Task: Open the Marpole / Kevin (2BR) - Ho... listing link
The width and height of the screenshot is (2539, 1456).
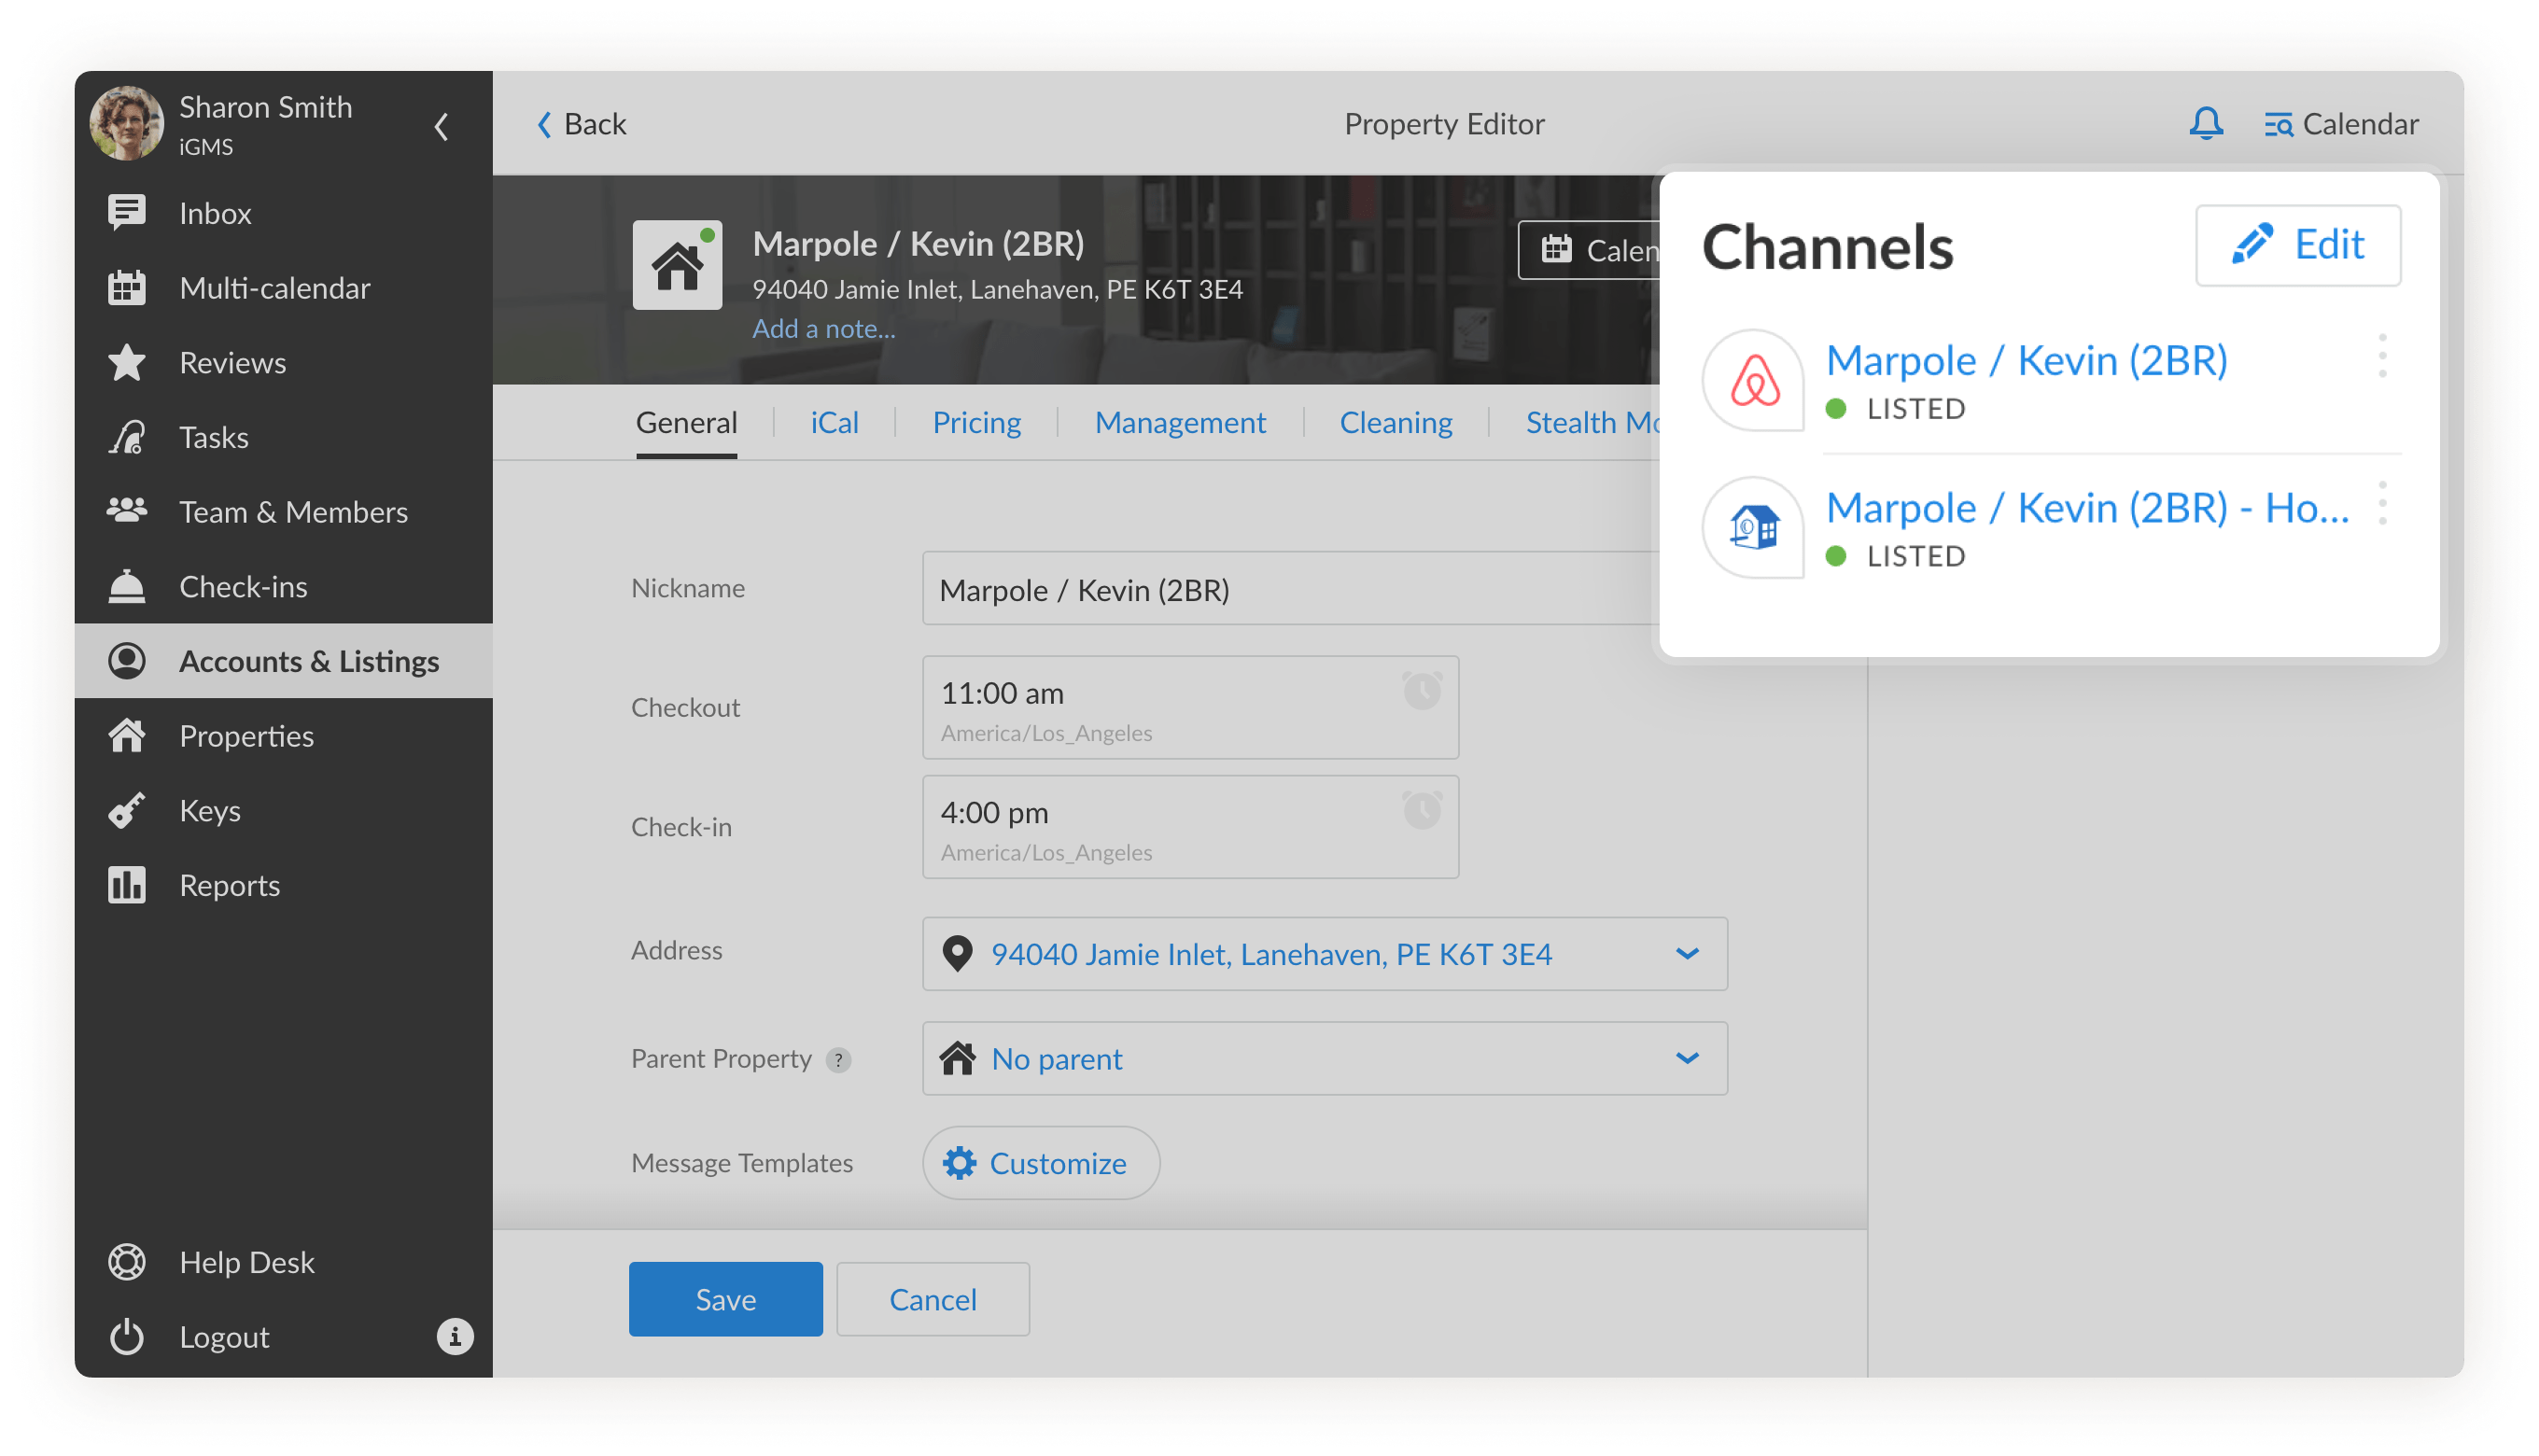Action: point(2087,508)
